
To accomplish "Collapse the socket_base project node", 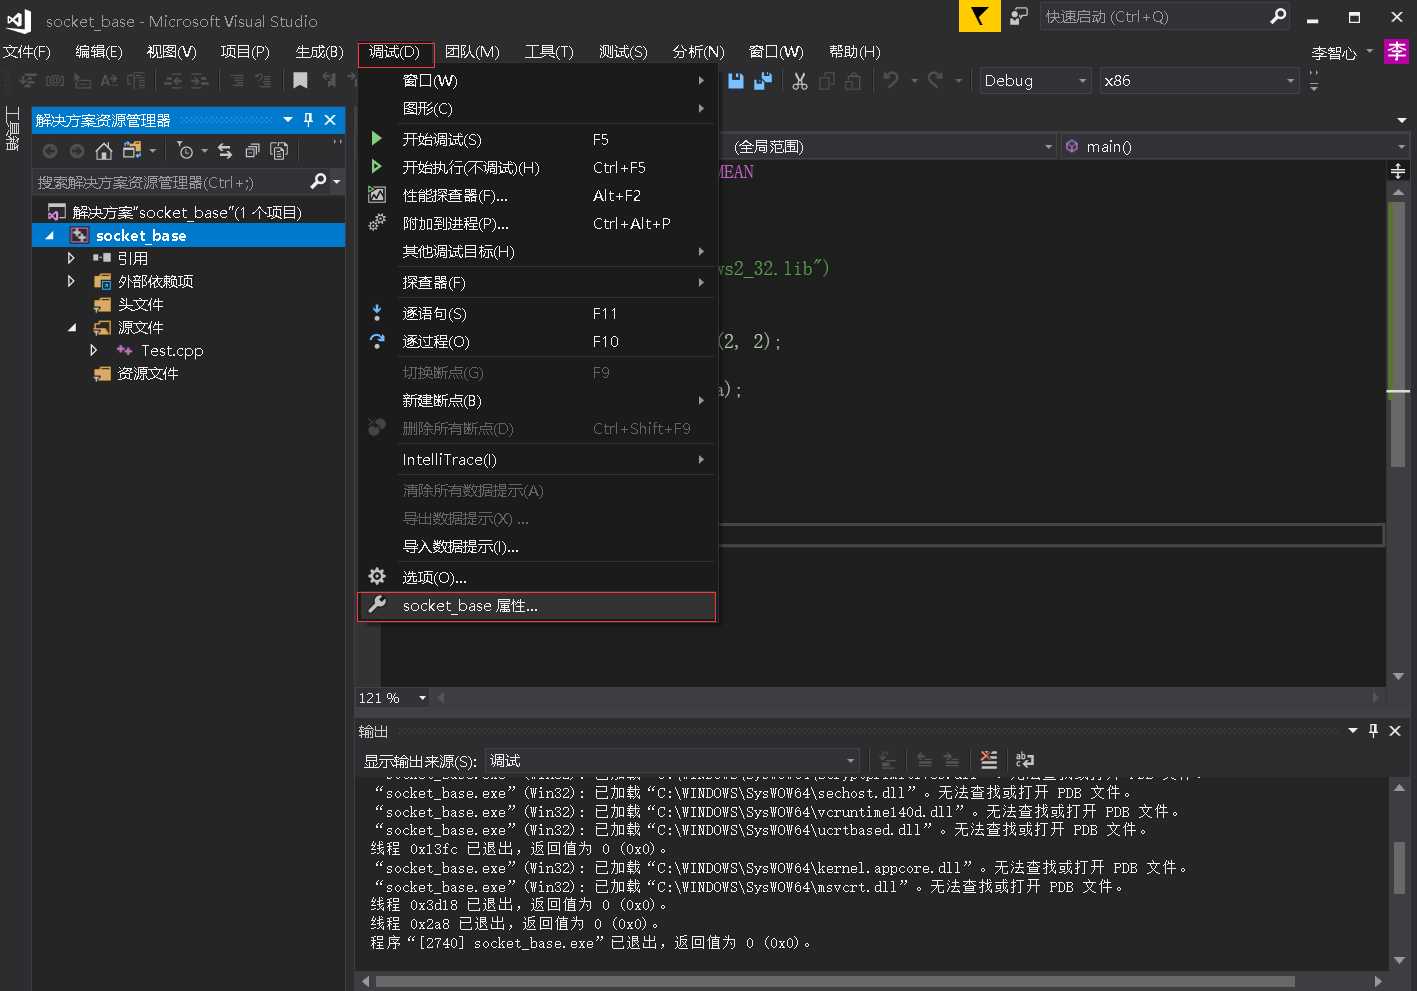I will (49, 235).
